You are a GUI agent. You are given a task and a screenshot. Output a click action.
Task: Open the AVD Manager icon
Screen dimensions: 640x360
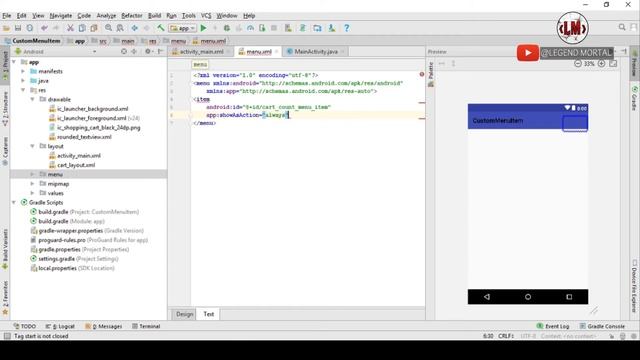(288, 28)
